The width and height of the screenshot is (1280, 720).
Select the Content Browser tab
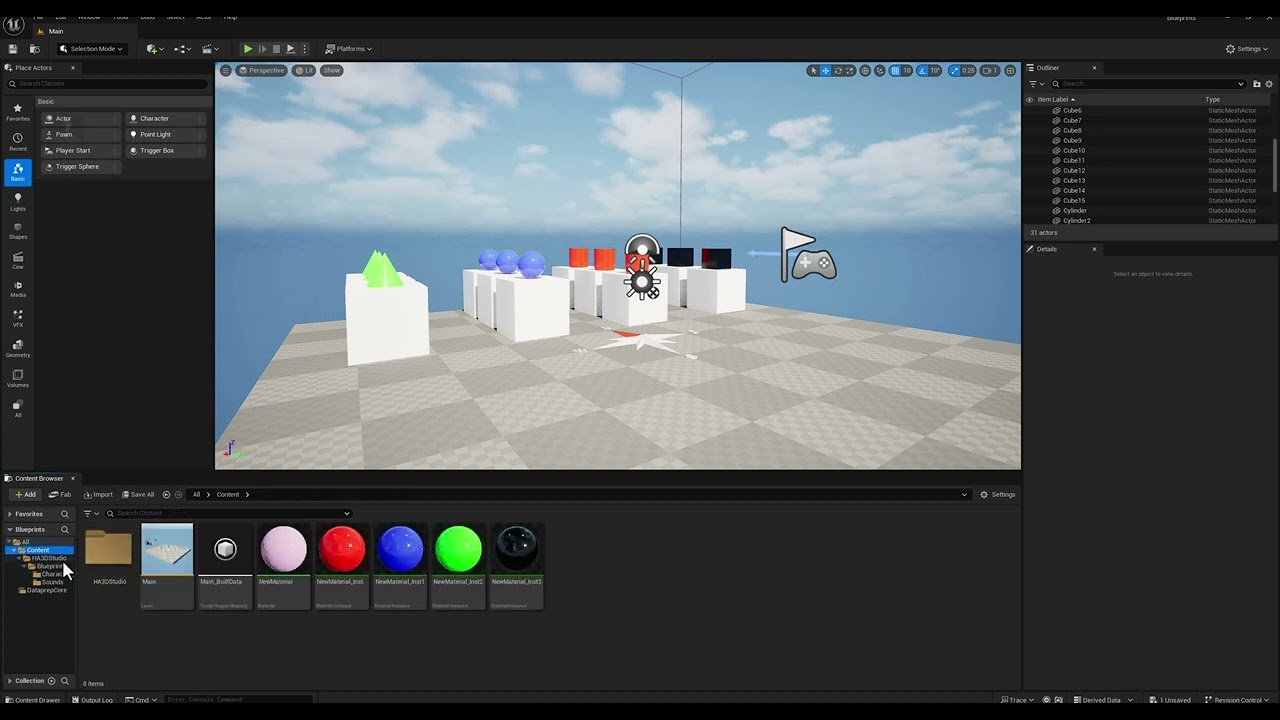[x=39, y=478]
